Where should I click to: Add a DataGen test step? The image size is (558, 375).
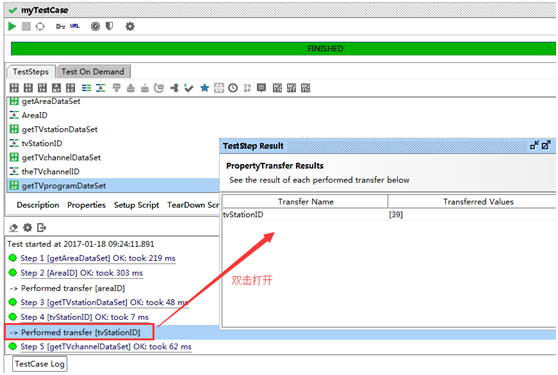click(x=144, y=88)
